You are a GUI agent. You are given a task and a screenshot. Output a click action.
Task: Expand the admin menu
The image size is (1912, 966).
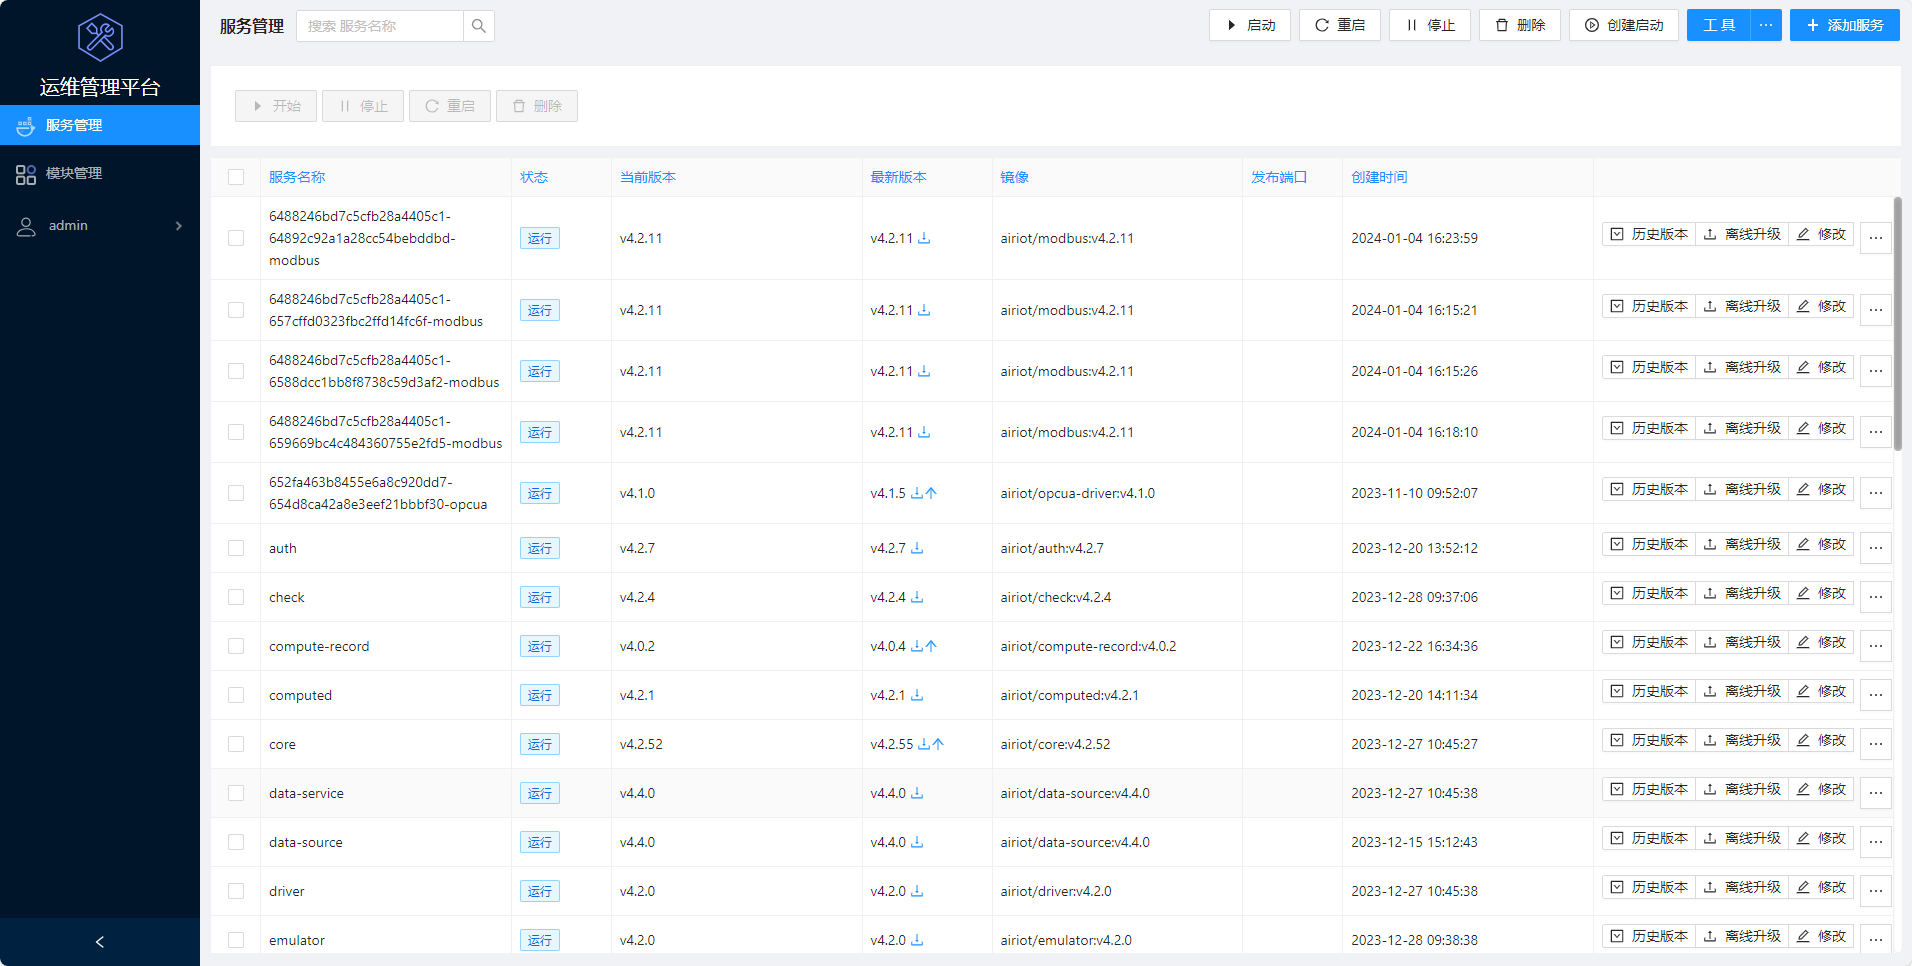coord(100,226)
